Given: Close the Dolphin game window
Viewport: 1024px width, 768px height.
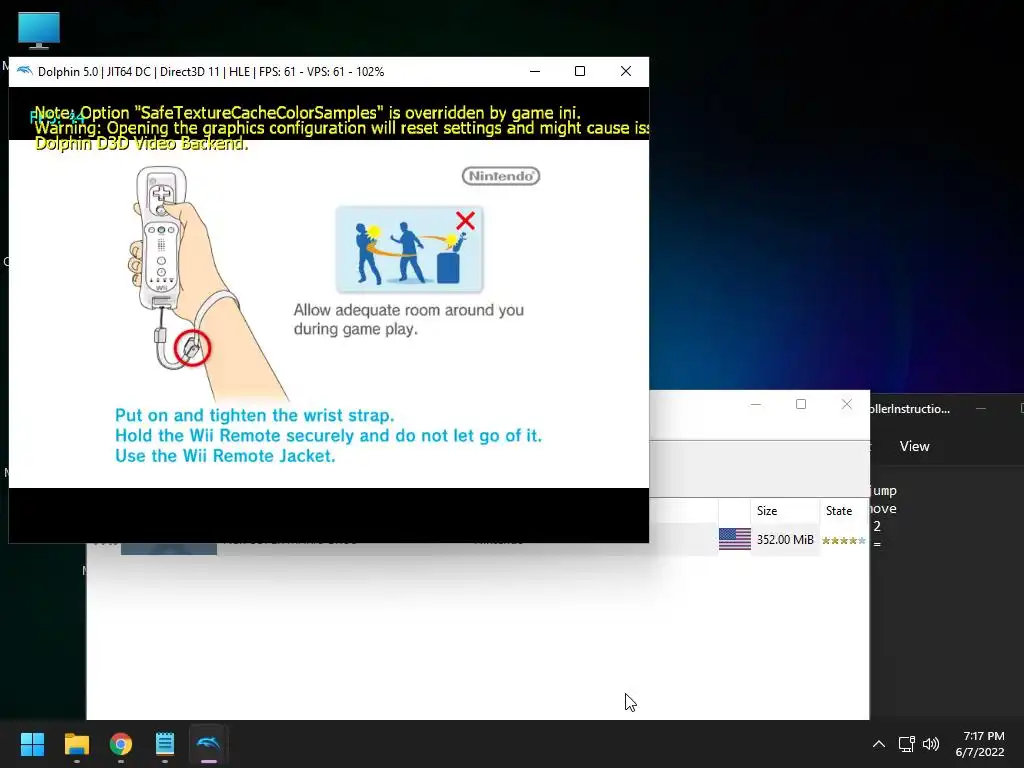Looking at the screenshot, I should coord(626,71).
